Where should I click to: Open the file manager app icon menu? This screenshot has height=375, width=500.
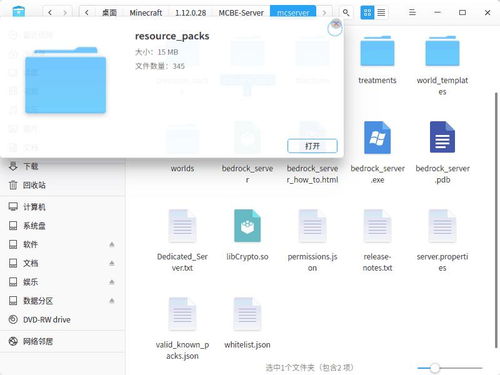(x=19, y=12)
